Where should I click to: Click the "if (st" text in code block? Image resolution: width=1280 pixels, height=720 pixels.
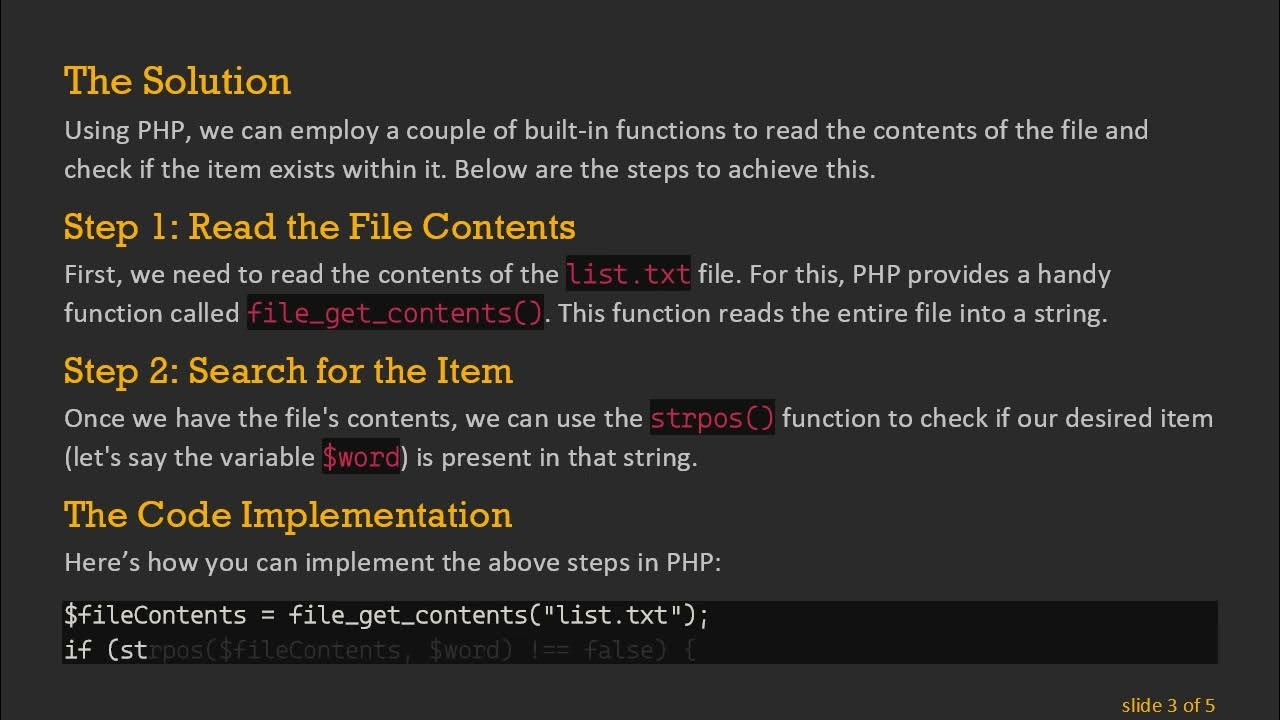[x=105, y=651]
